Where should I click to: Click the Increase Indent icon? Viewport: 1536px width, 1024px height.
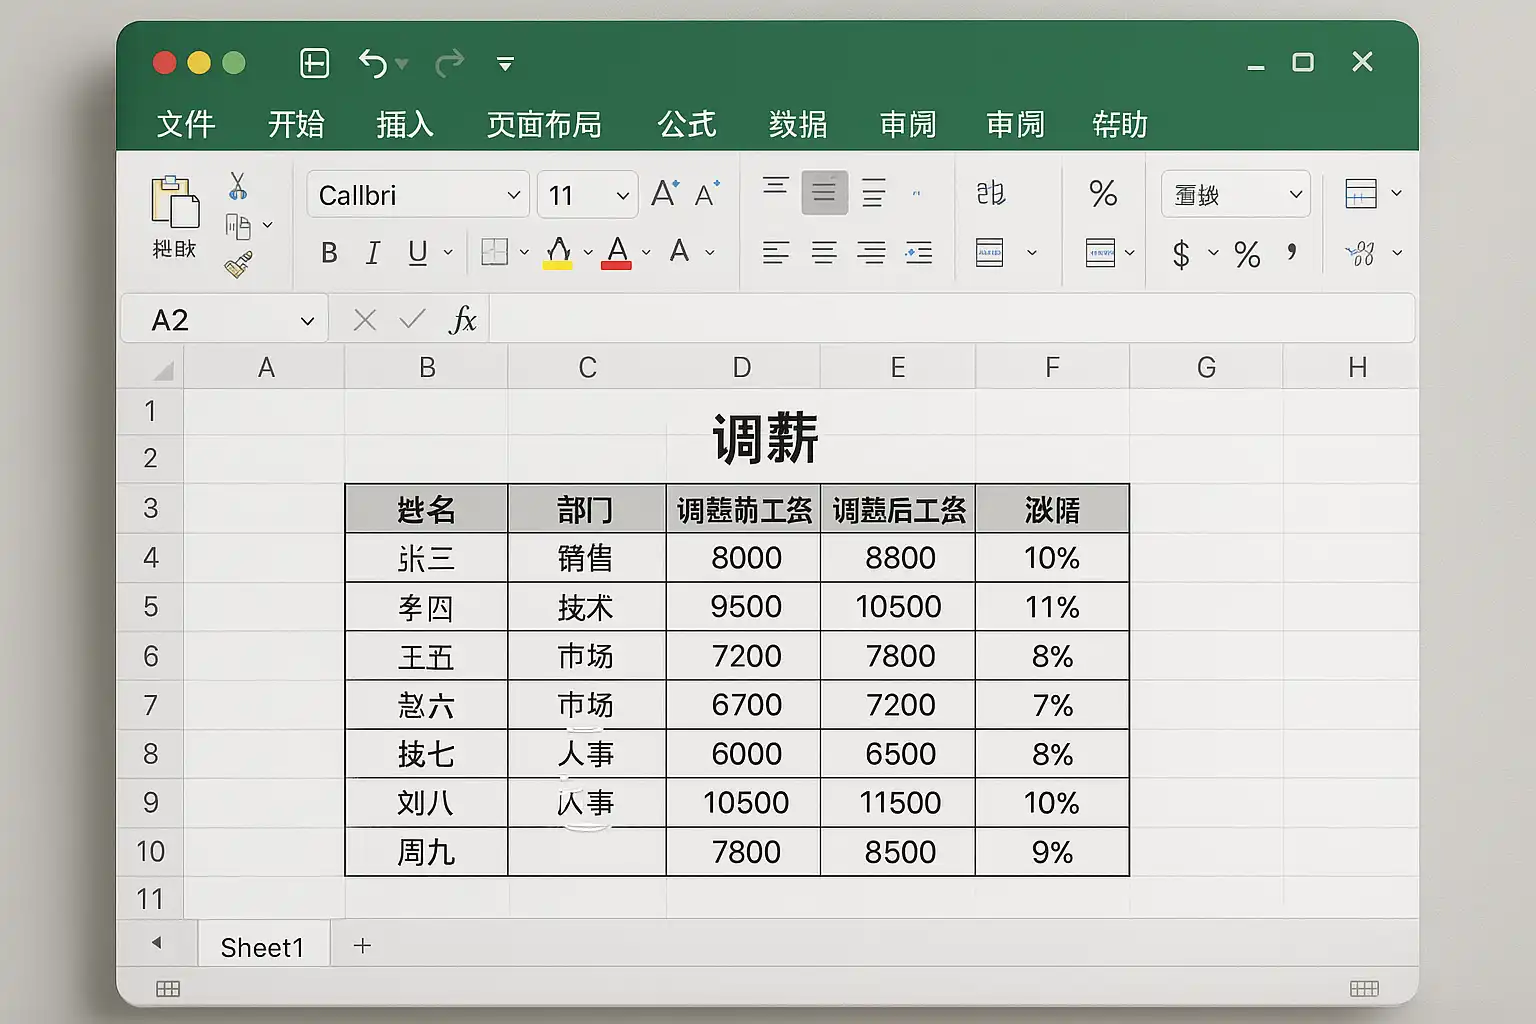click(919, 253)
